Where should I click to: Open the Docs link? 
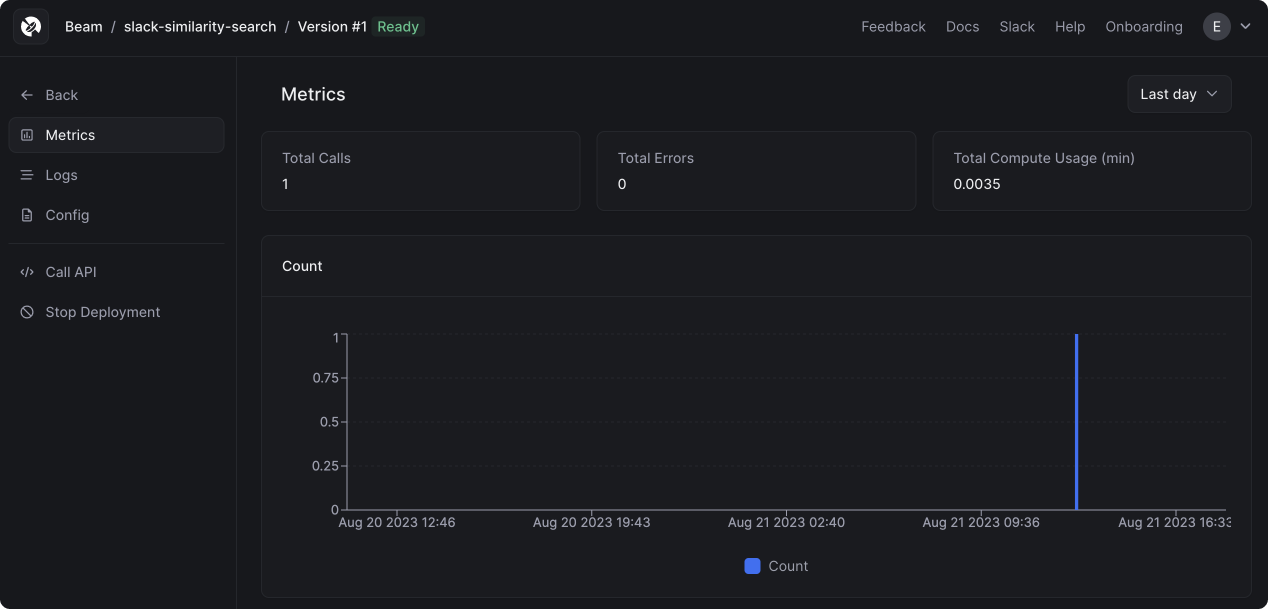(x=962, y=27)
